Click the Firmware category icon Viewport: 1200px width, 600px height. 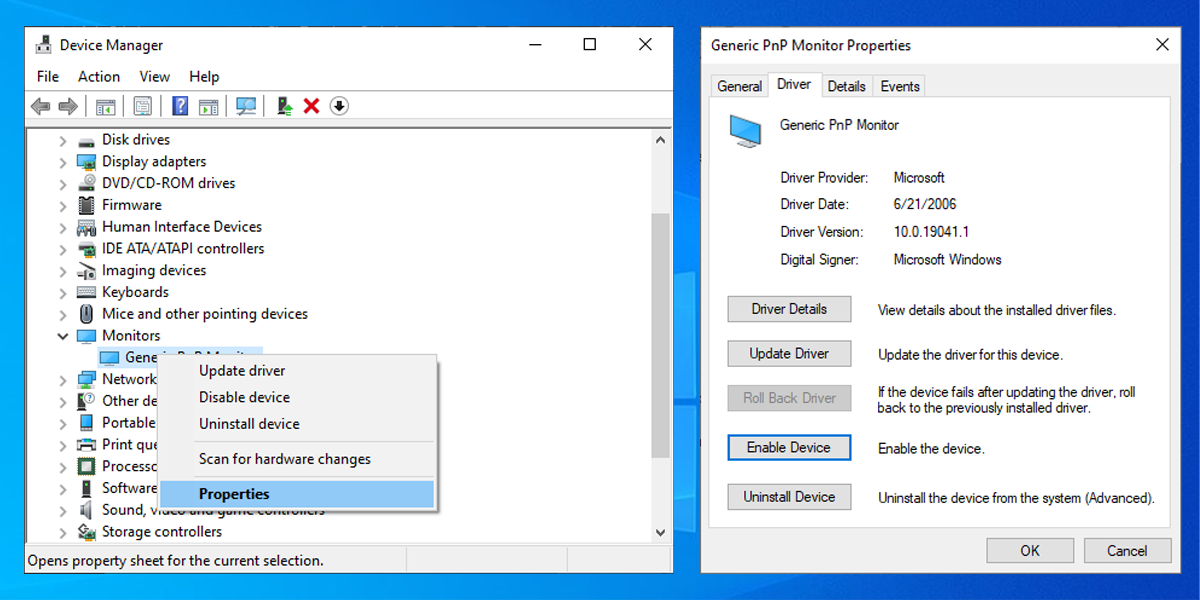[x=87, y=205]
